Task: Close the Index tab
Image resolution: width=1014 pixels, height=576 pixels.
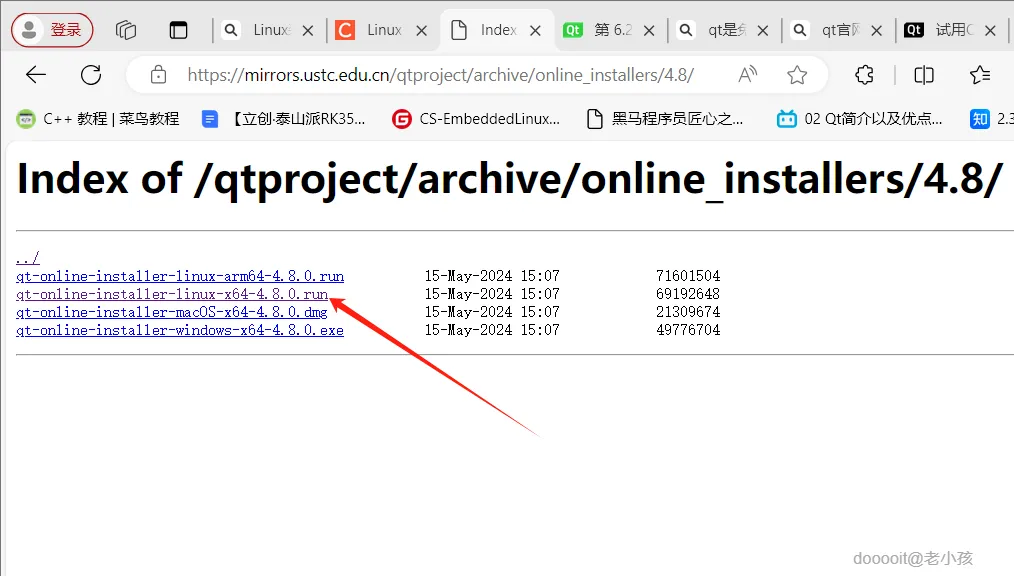Action: click(535, 30)
